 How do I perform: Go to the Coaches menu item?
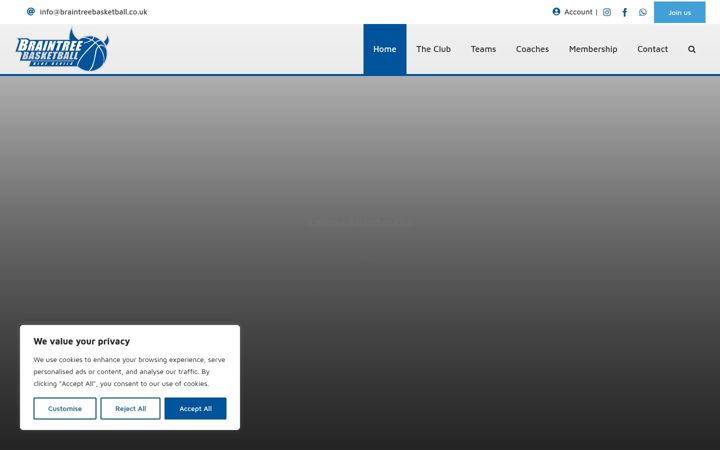(532, 49)
